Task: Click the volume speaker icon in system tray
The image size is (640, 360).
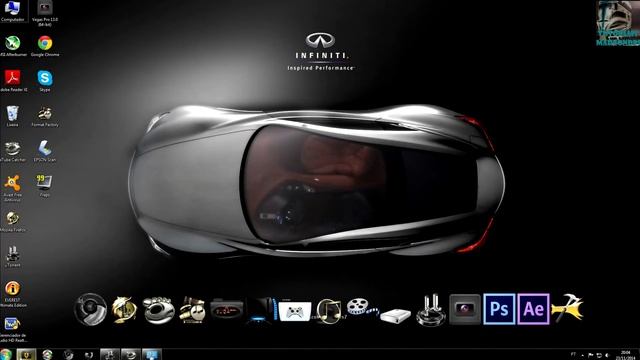Action: point(607,355)
